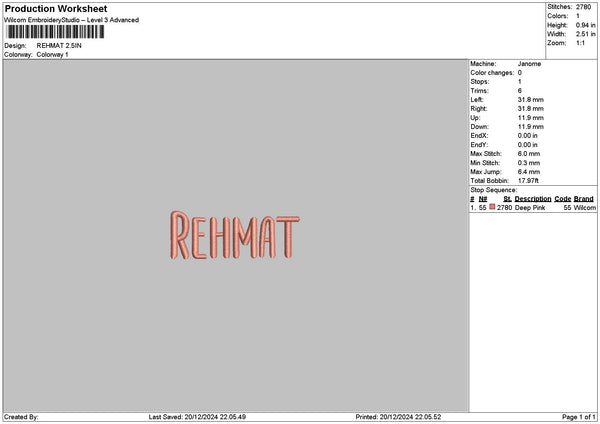Click the Total Bobbin value 17.97ft
The width and height of the screenshot is (600, 424).
[528, 181]
